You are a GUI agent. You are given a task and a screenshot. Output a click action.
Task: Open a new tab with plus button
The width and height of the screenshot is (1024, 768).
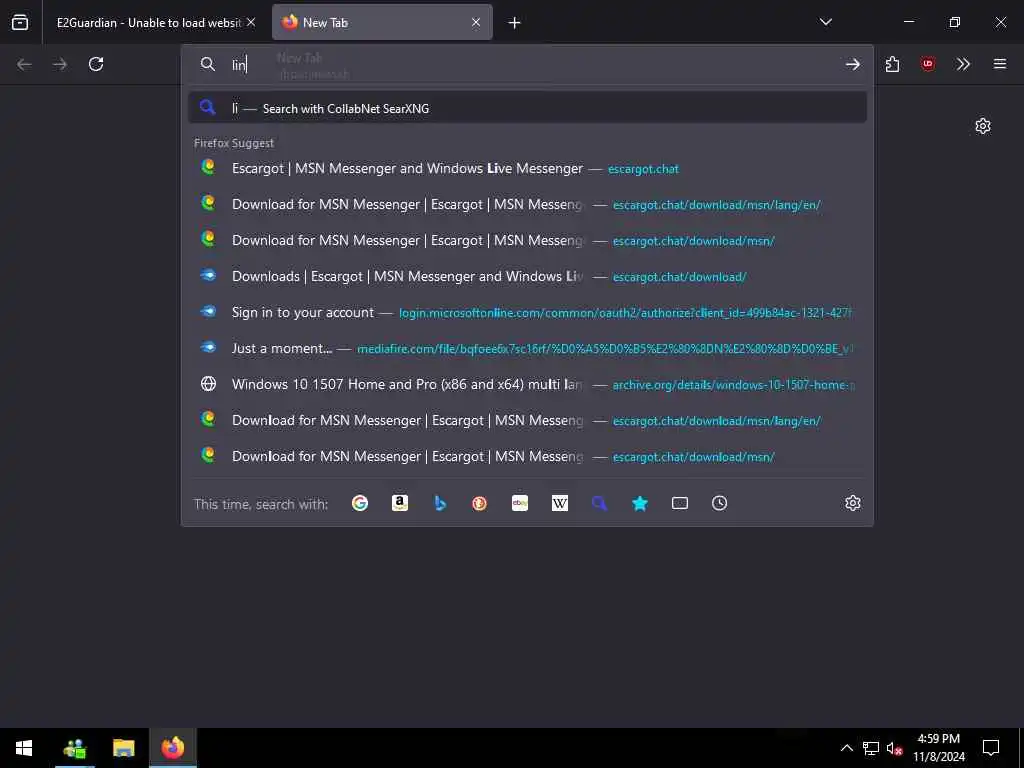[x=514, y=23]
